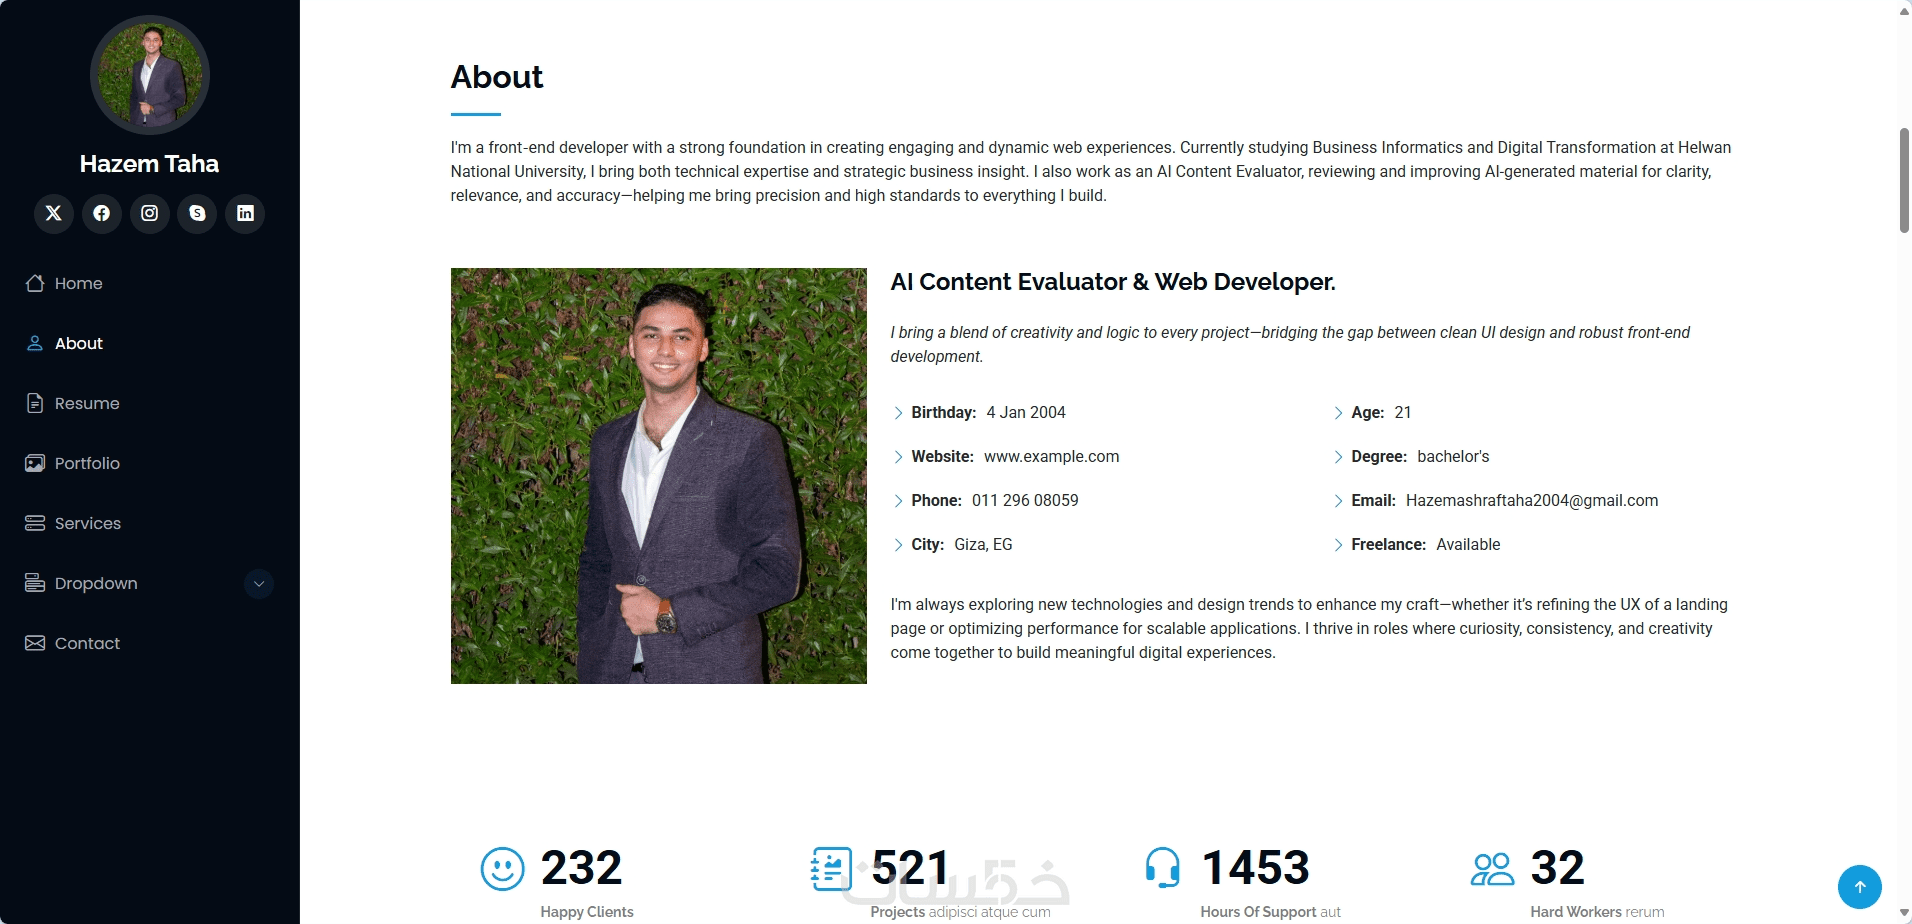Image resolution: width=1912 pixels, height=924 pixels.
Task: Navigate to the Services section
Action: coord(87,524)
